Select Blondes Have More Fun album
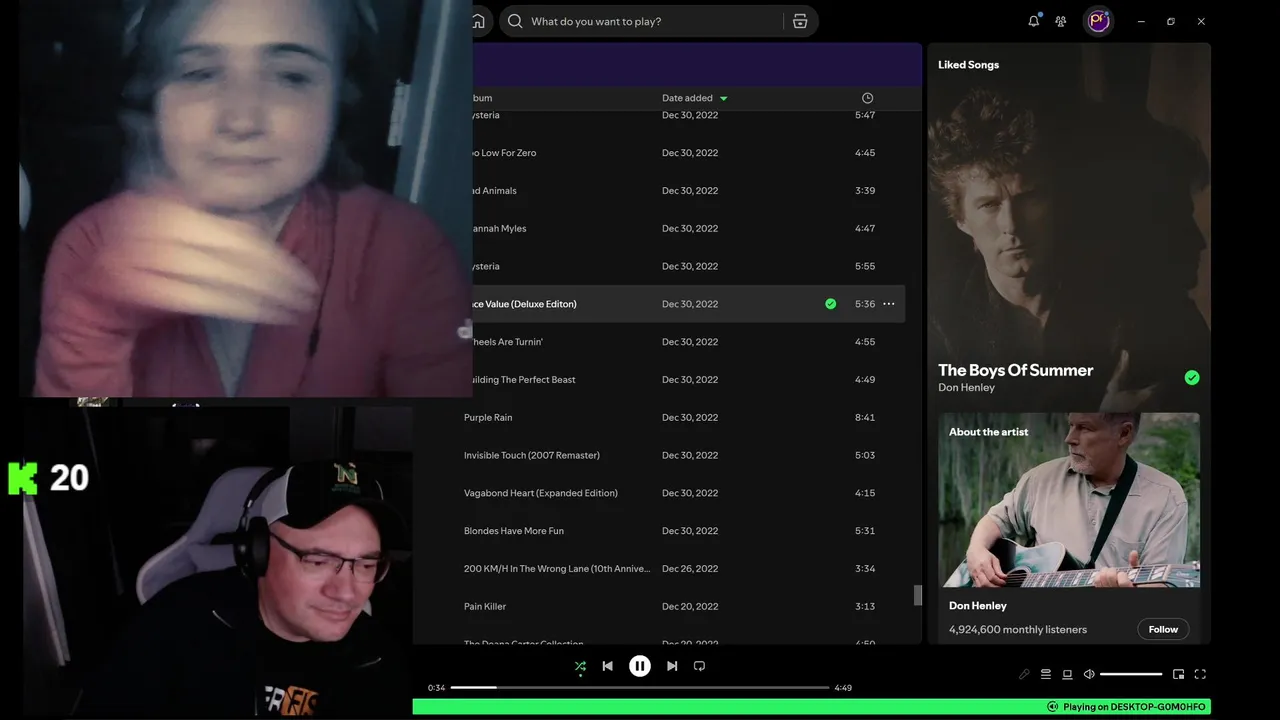This screenshot has height=720, width=1280. [514, 531]
